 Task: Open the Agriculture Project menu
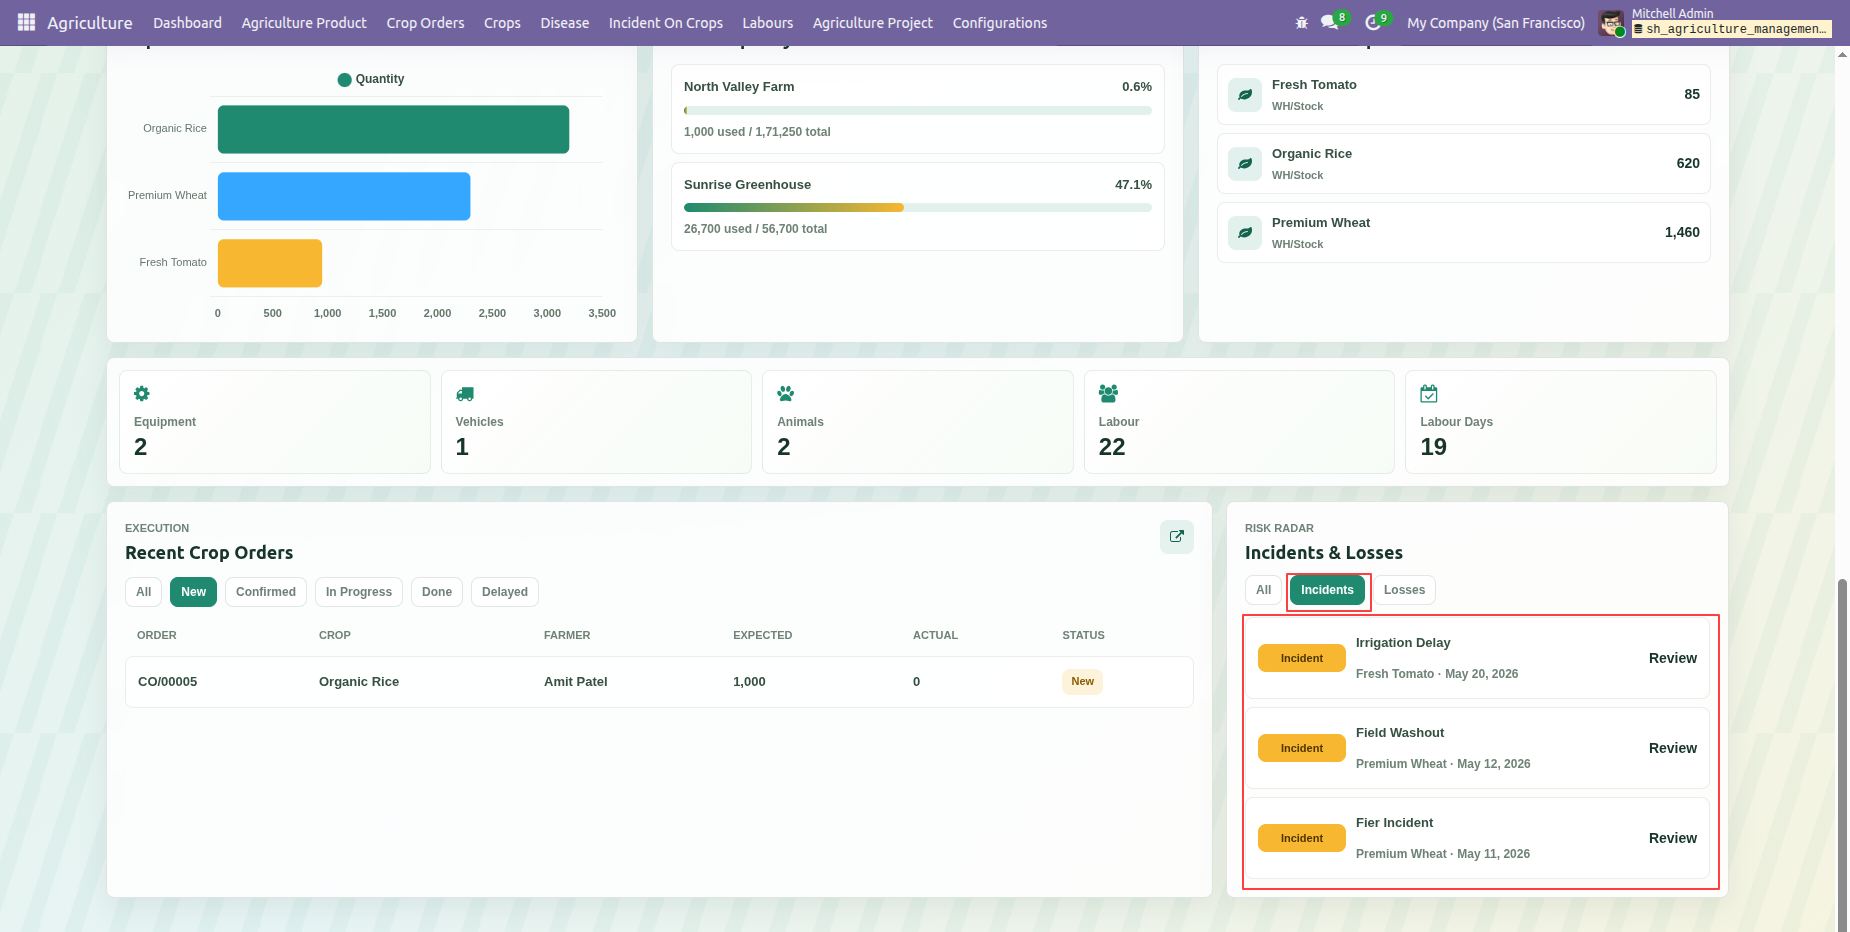pos(872,22)
